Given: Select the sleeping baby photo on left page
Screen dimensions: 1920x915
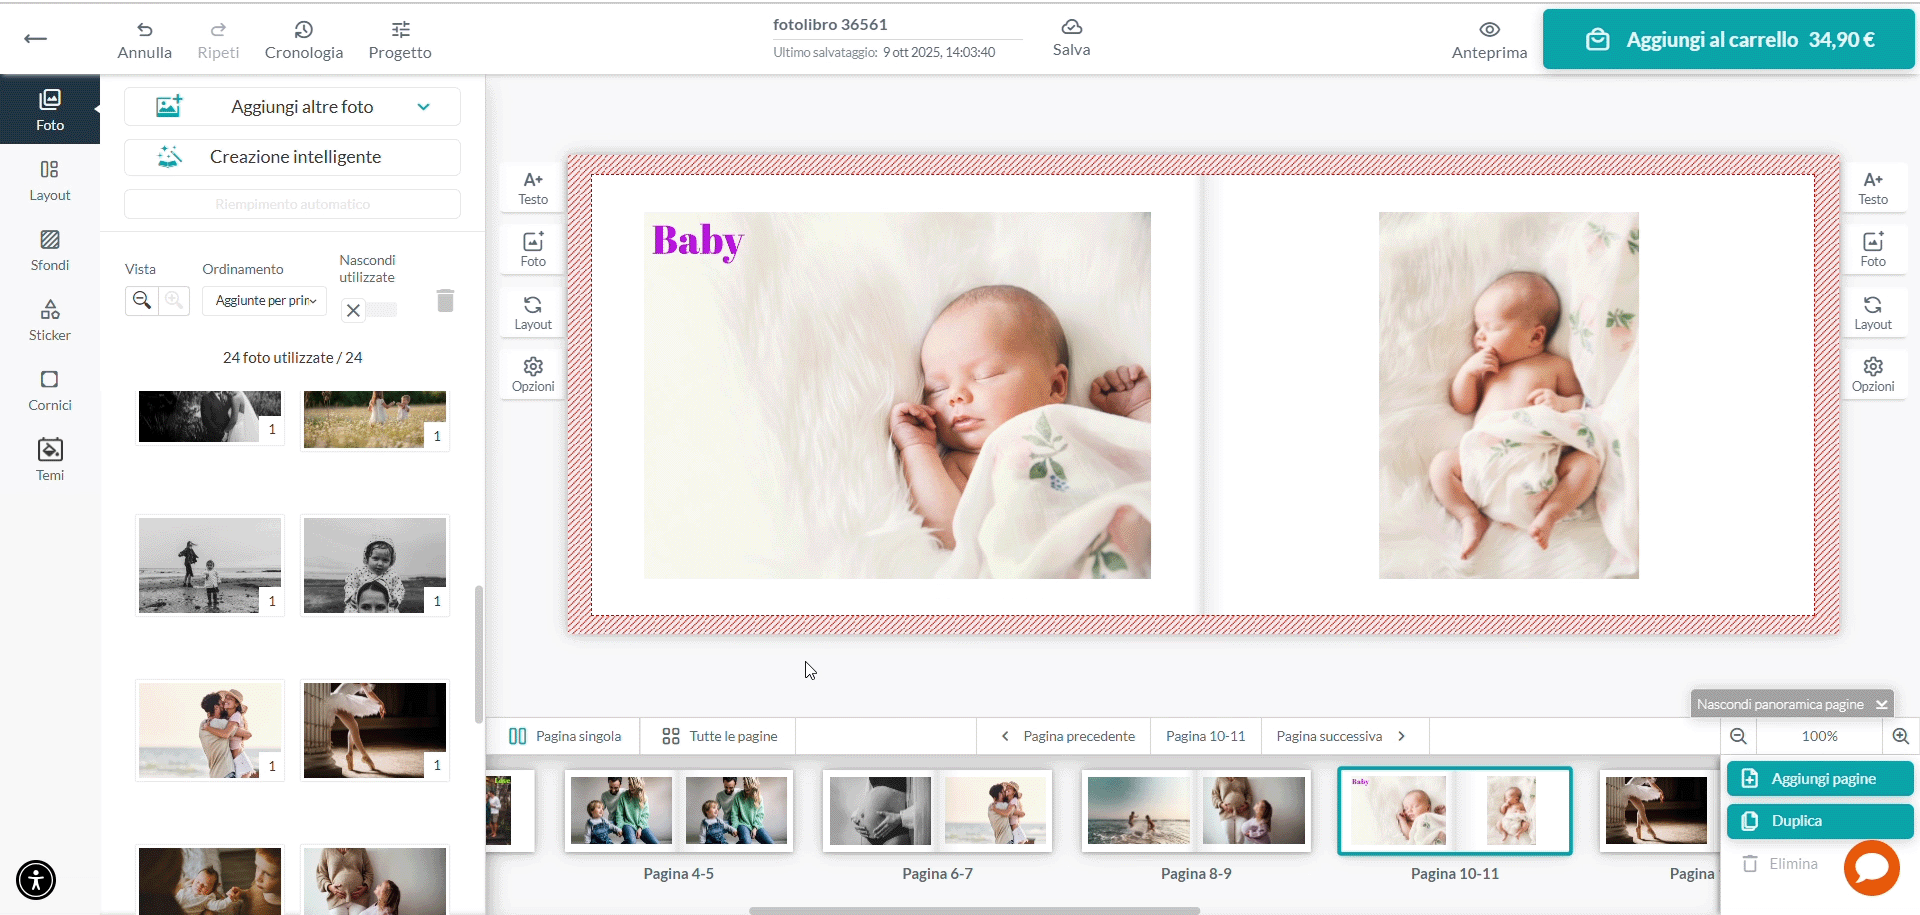Looking at the screenshot, I should pyautogui.click(x=897, y=395).
